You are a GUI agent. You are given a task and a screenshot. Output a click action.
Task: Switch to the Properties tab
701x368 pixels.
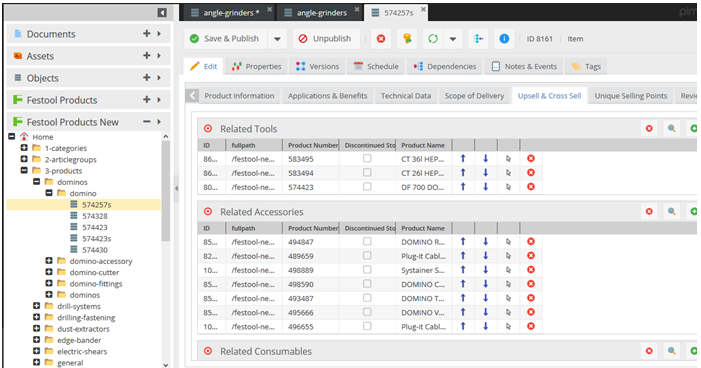click(257, 66)
